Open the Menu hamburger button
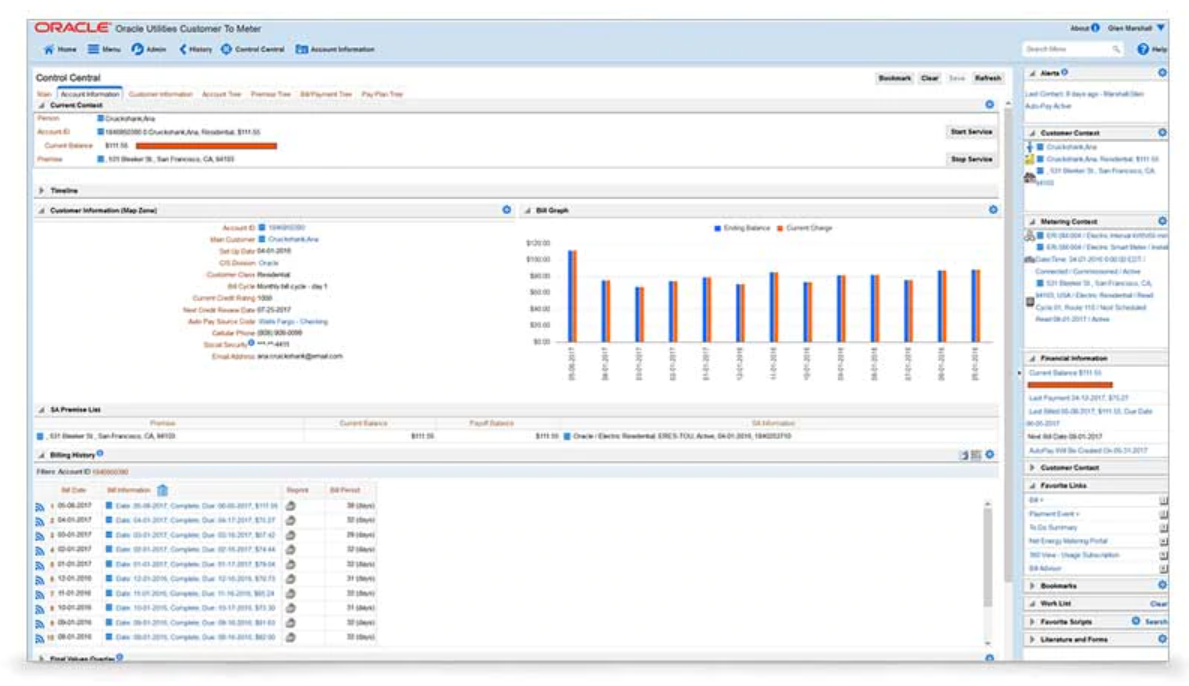Viewport: 1189px width, 686px height. 104,49
